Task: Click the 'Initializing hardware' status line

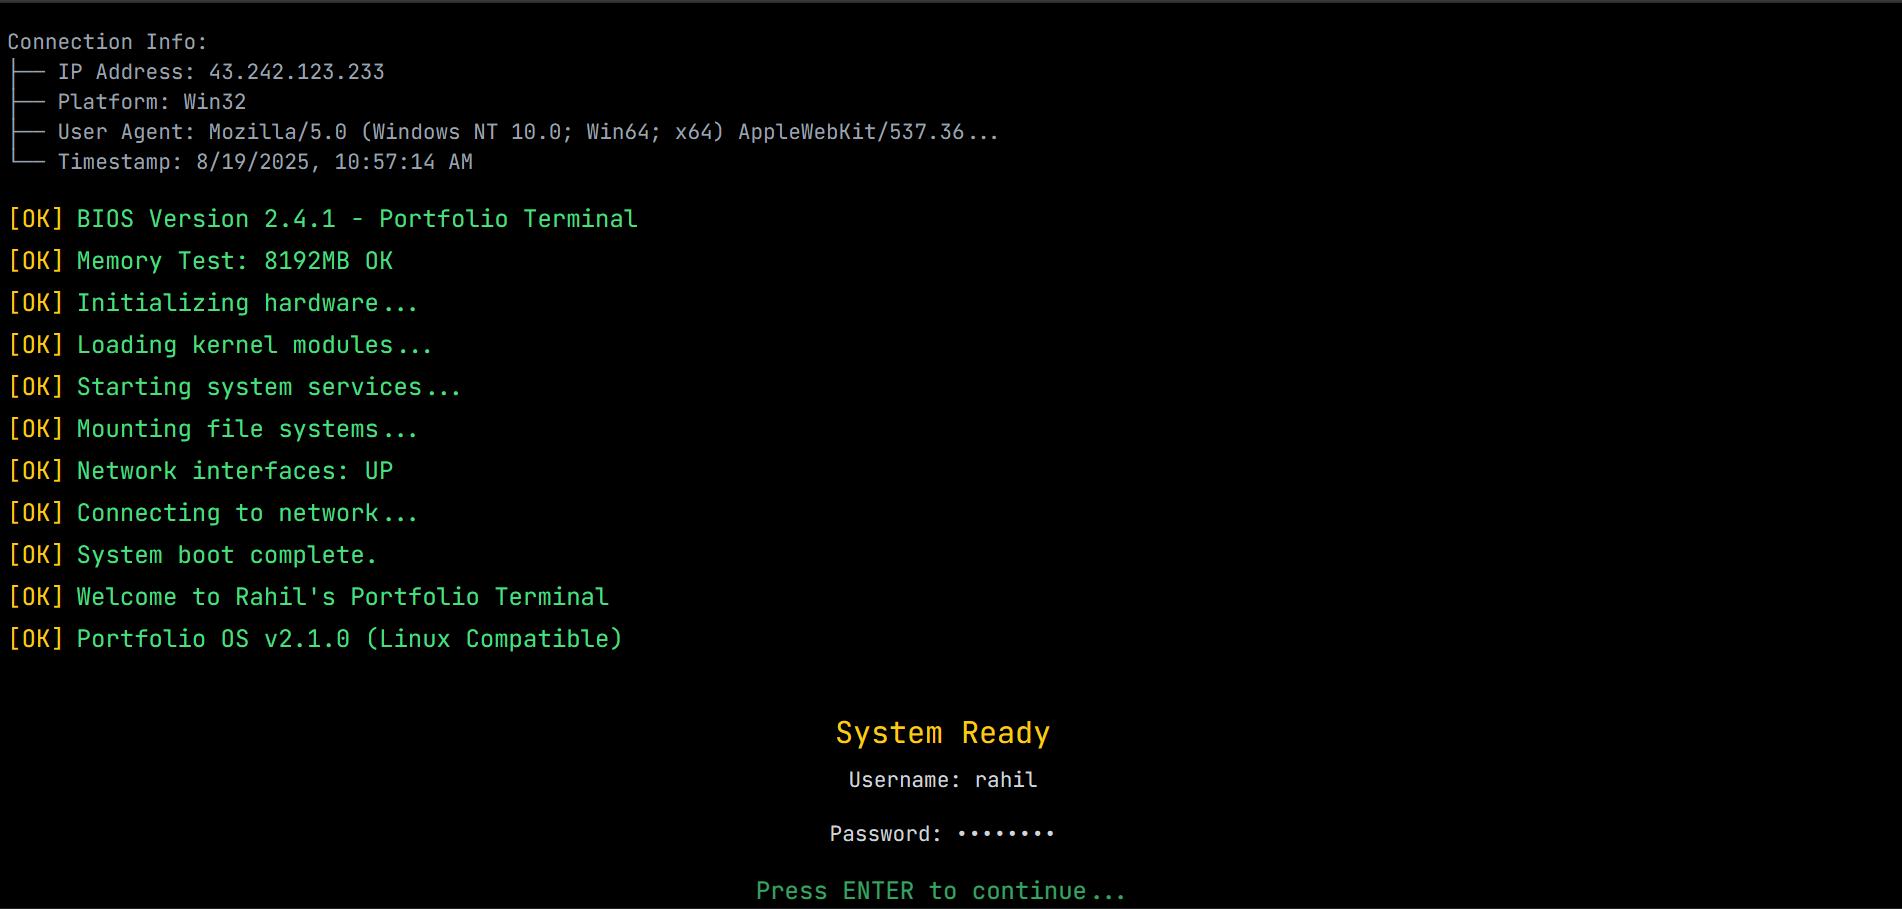Action: pyautogui.click(x=212, y=302)
